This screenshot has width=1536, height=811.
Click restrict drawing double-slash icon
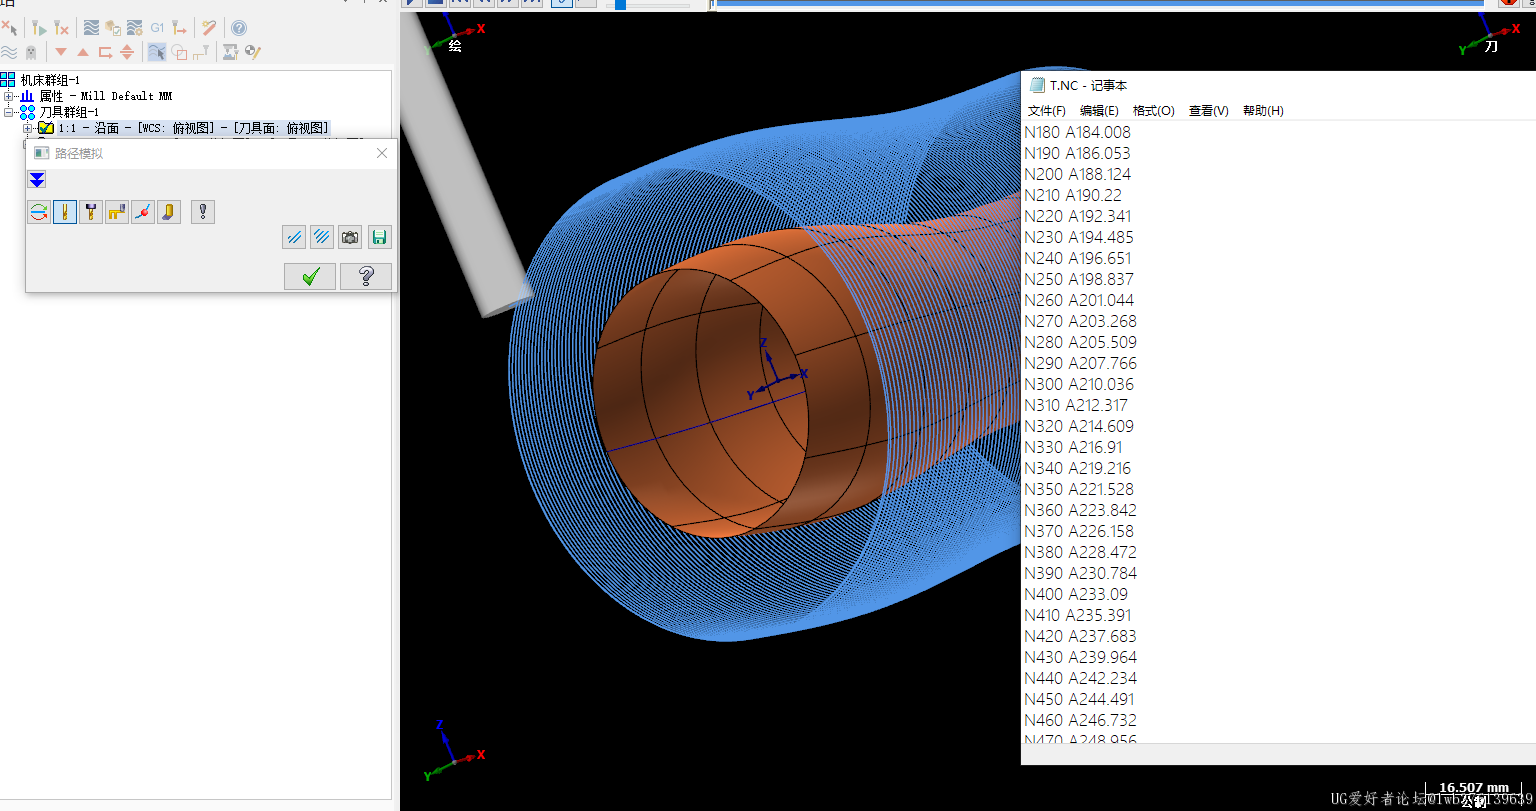(x=294, y=237)
